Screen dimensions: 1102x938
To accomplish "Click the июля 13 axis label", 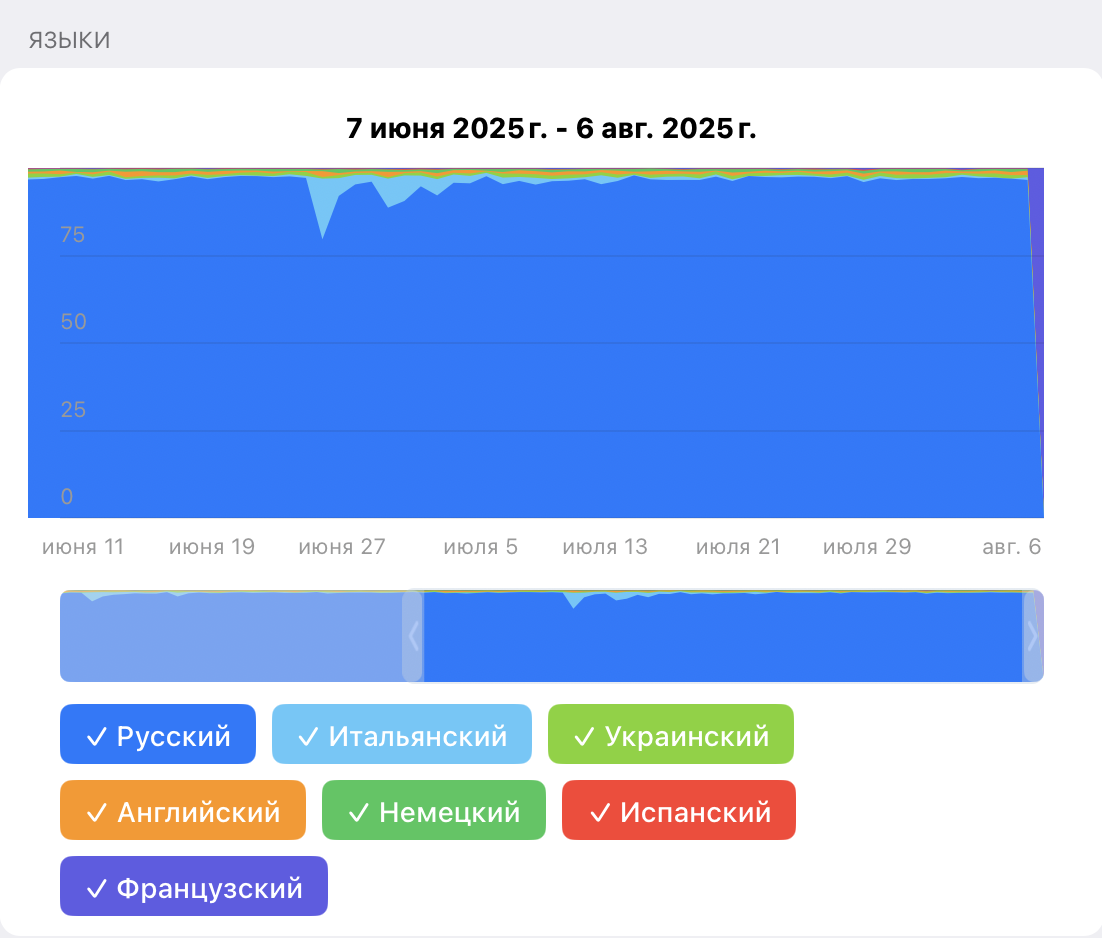I will click(605, 547).
